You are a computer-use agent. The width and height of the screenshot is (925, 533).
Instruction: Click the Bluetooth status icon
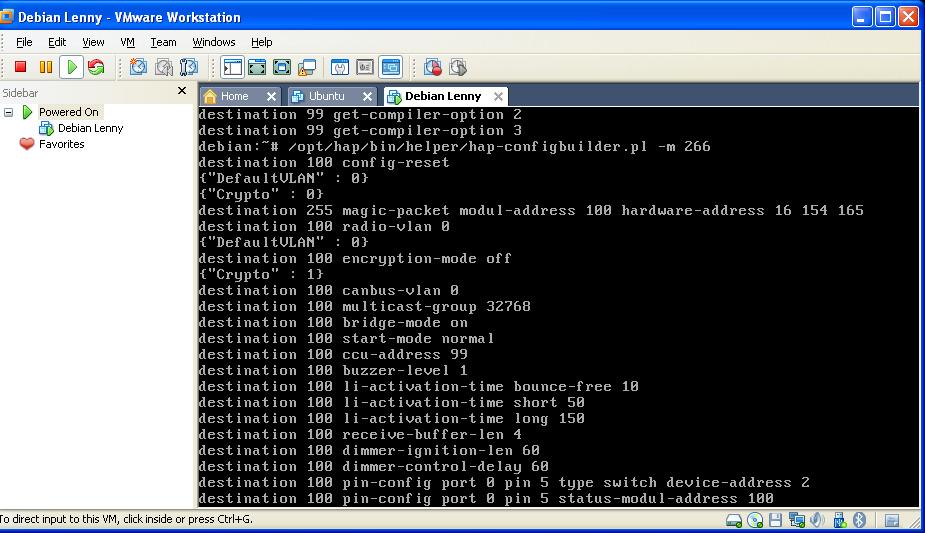point(860,520)
